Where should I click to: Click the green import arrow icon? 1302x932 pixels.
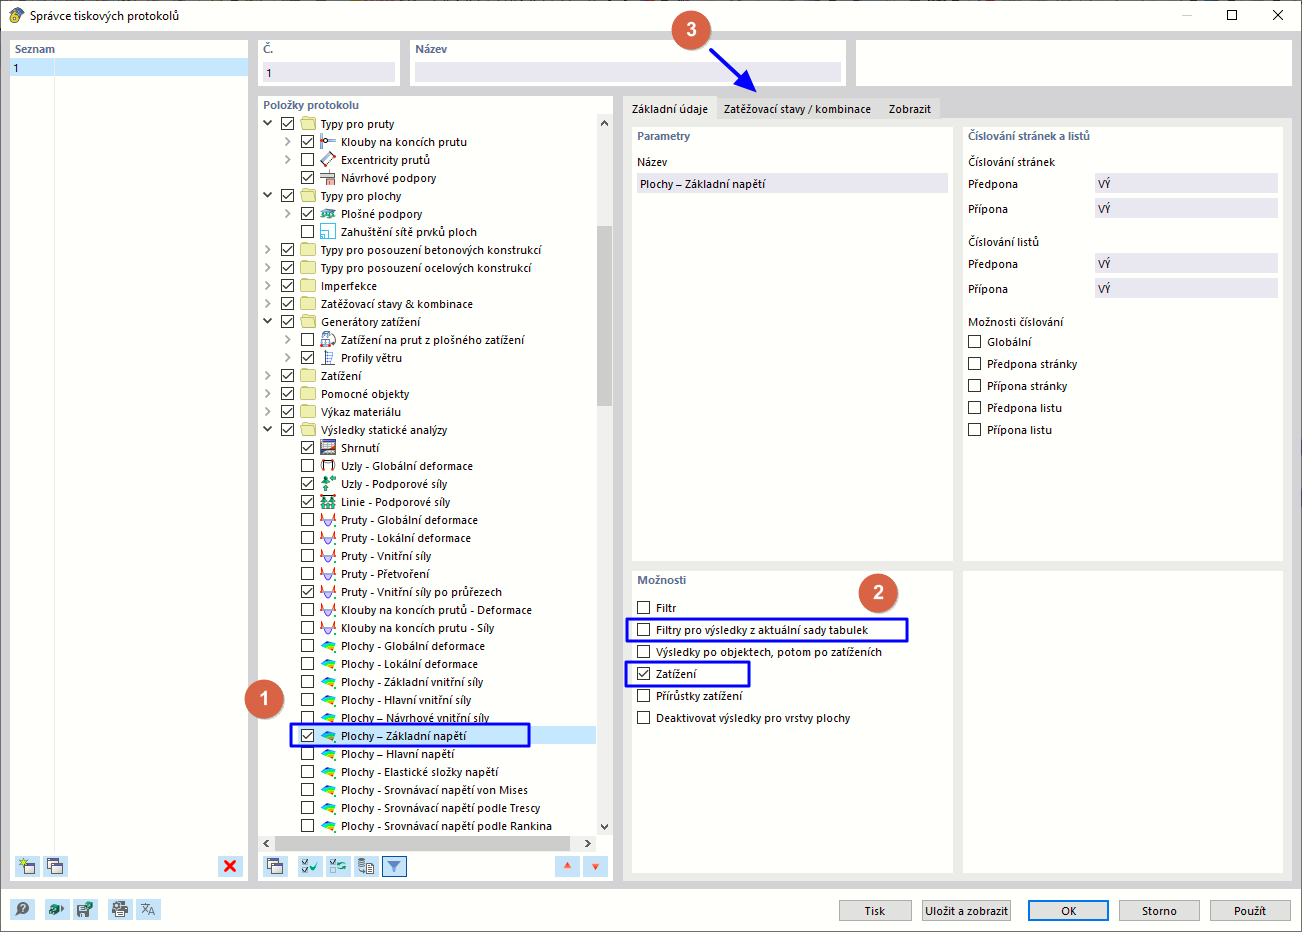(x=56, y=909)
